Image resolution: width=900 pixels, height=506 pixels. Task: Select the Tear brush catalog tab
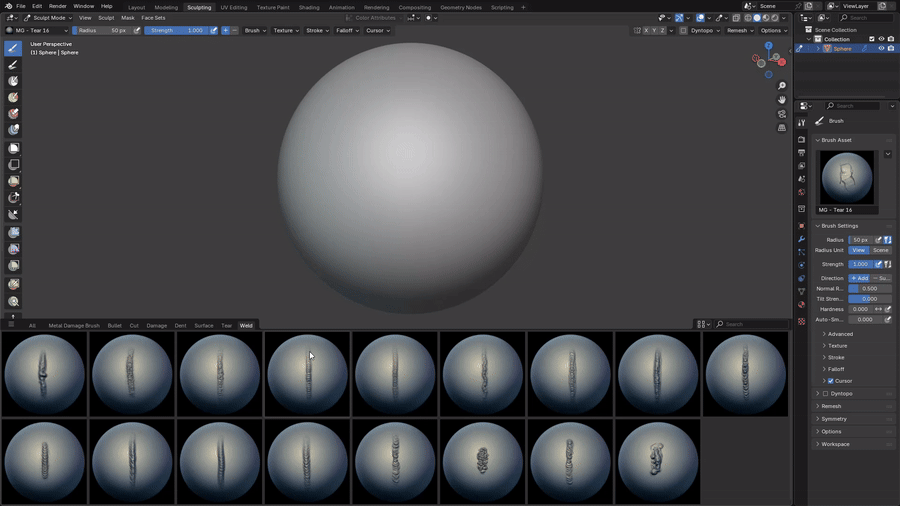(226, 325)
